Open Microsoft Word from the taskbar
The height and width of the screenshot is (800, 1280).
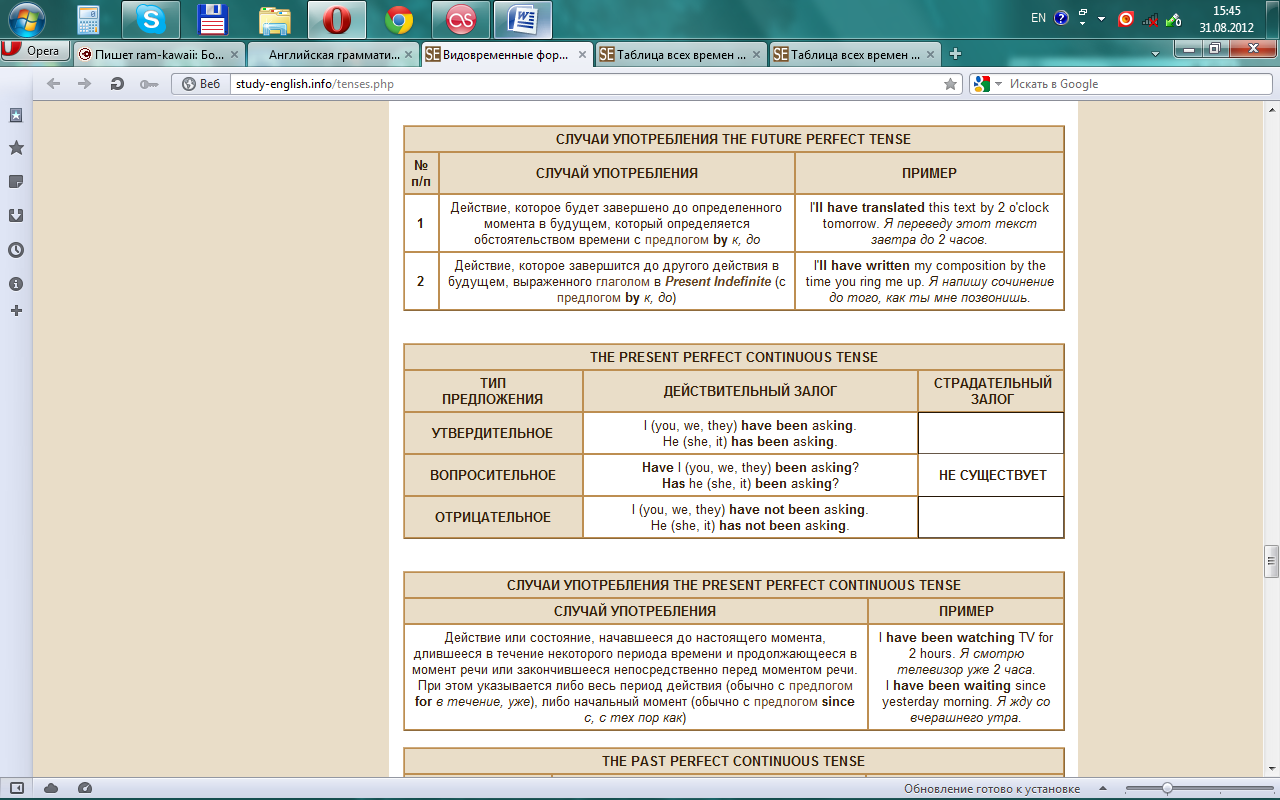[523, 19]
